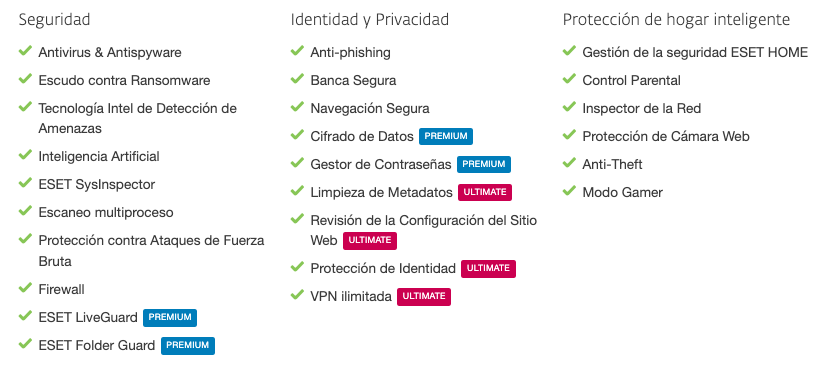Click the Protección de Cámara Web text
This screenshot has width=819, height=366.
666,136
